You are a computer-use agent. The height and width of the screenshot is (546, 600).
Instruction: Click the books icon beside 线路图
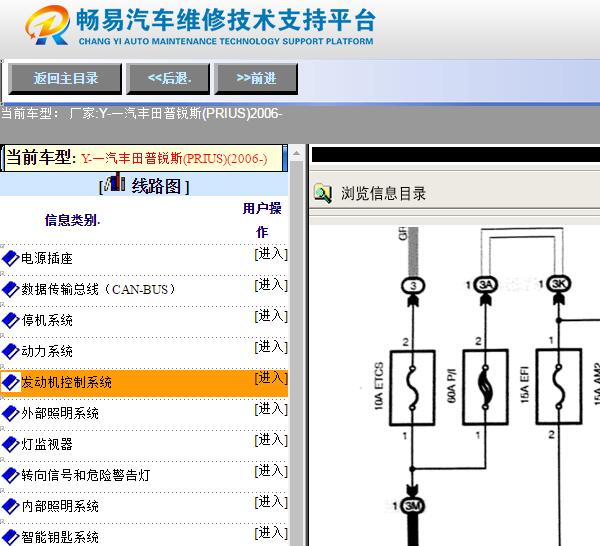115,182
